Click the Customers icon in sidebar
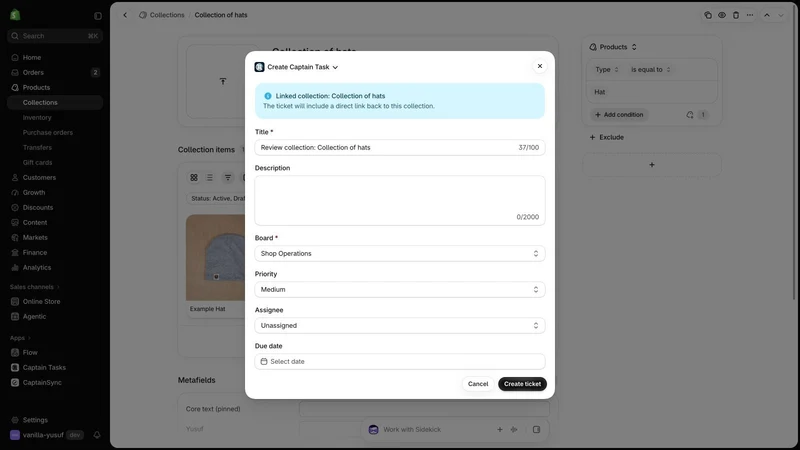This screenshot has width=800, height=450. 15,178
